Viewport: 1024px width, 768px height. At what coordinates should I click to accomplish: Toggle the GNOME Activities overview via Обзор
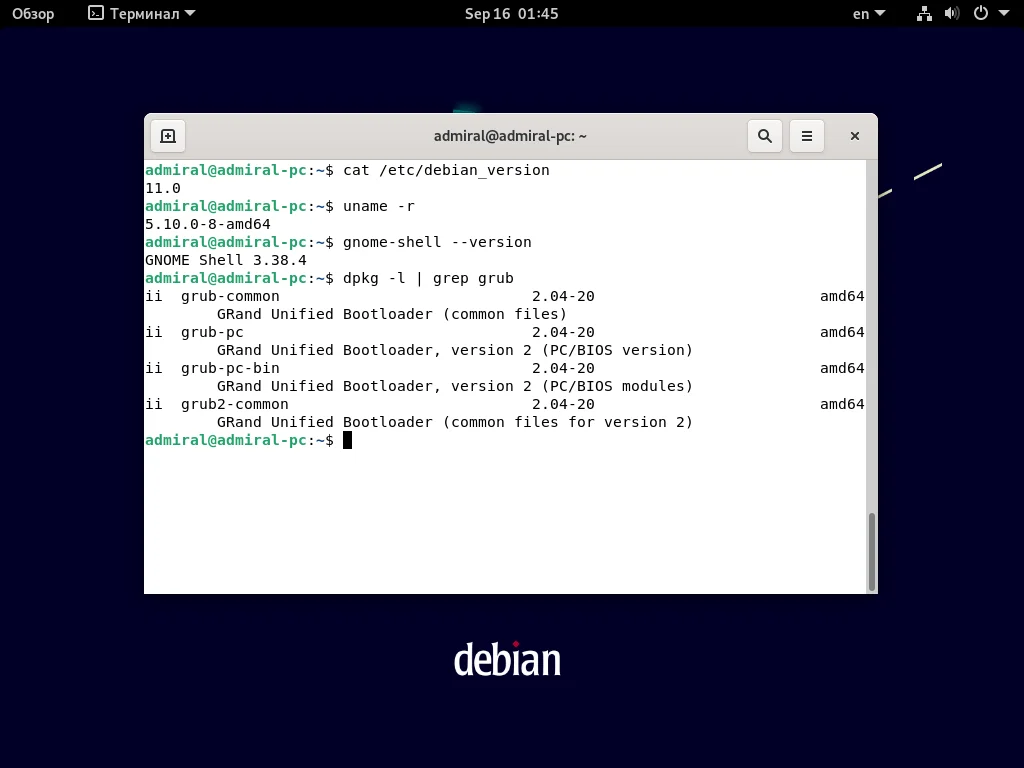tap(33, 13)
